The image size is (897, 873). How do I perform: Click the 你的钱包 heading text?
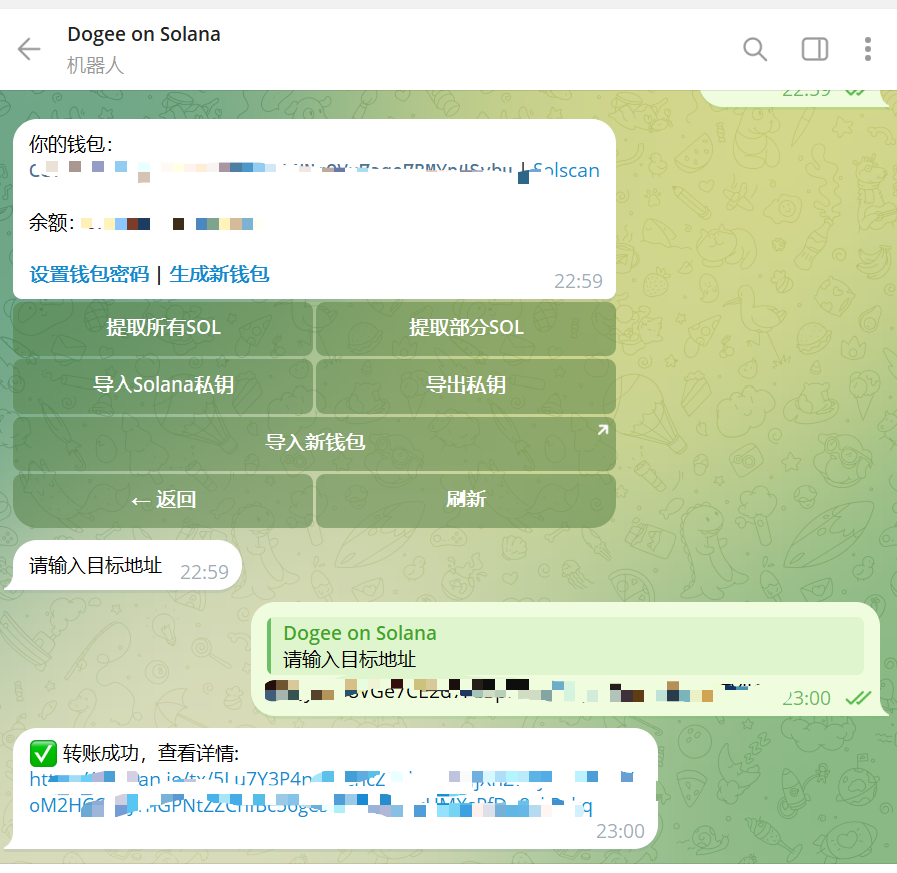point(71,144)
